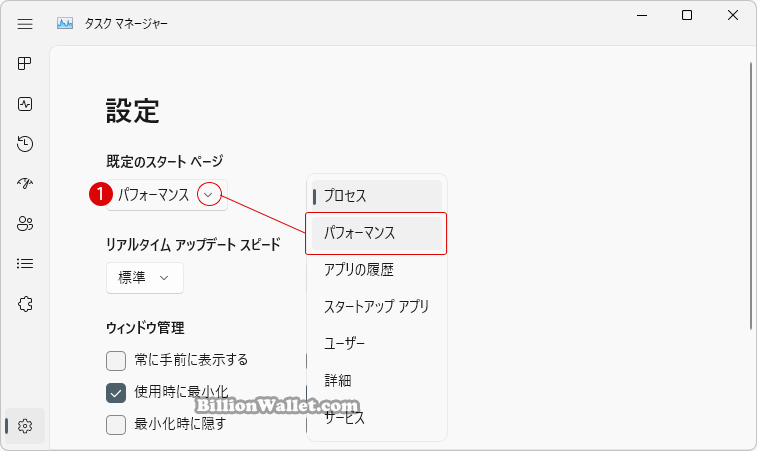The height and width of the screenshot is (451, 757).
Task: Uncheck the 使用時に最小化 checkbox
Action: tap(116, 393)
